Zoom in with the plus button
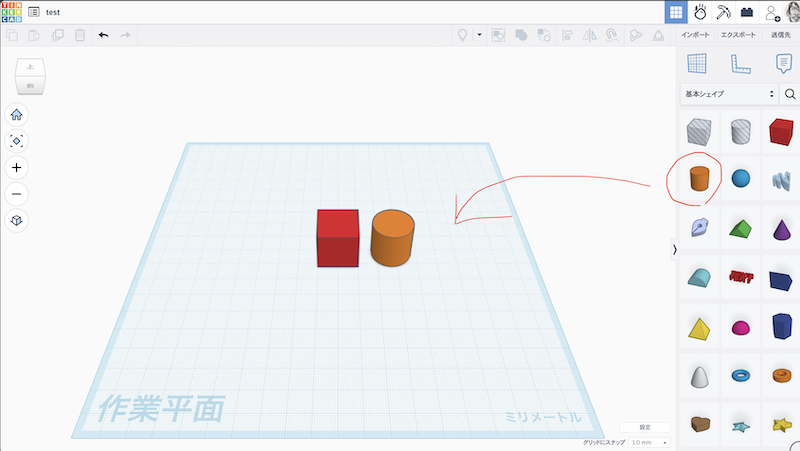 point(16,167)
